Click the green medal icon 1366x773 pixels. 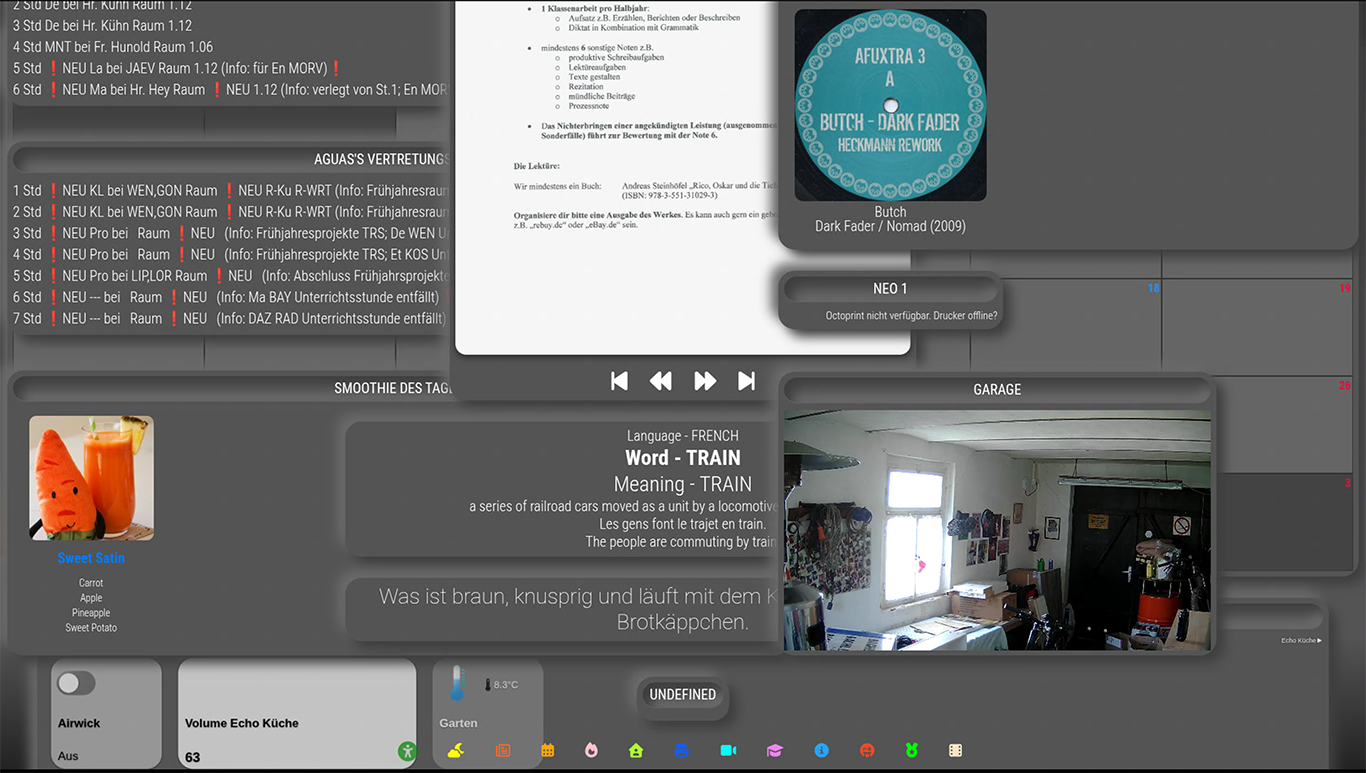(911, 750)
